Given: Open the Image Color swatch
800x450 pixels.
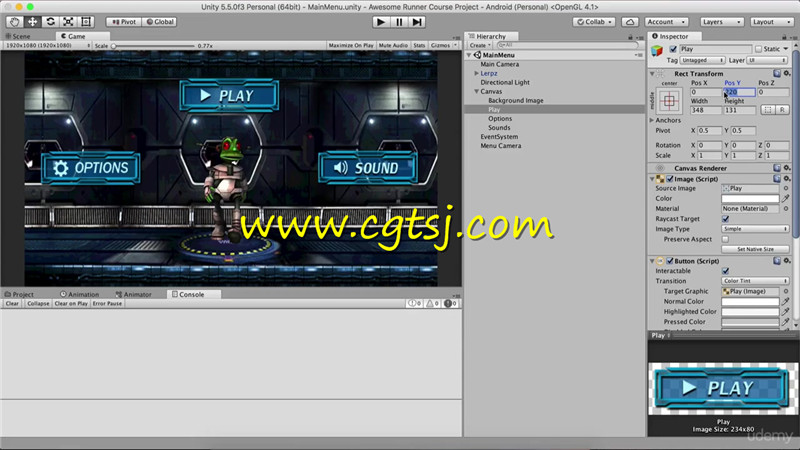Looking at the screenshot, I should coord(750,198).
